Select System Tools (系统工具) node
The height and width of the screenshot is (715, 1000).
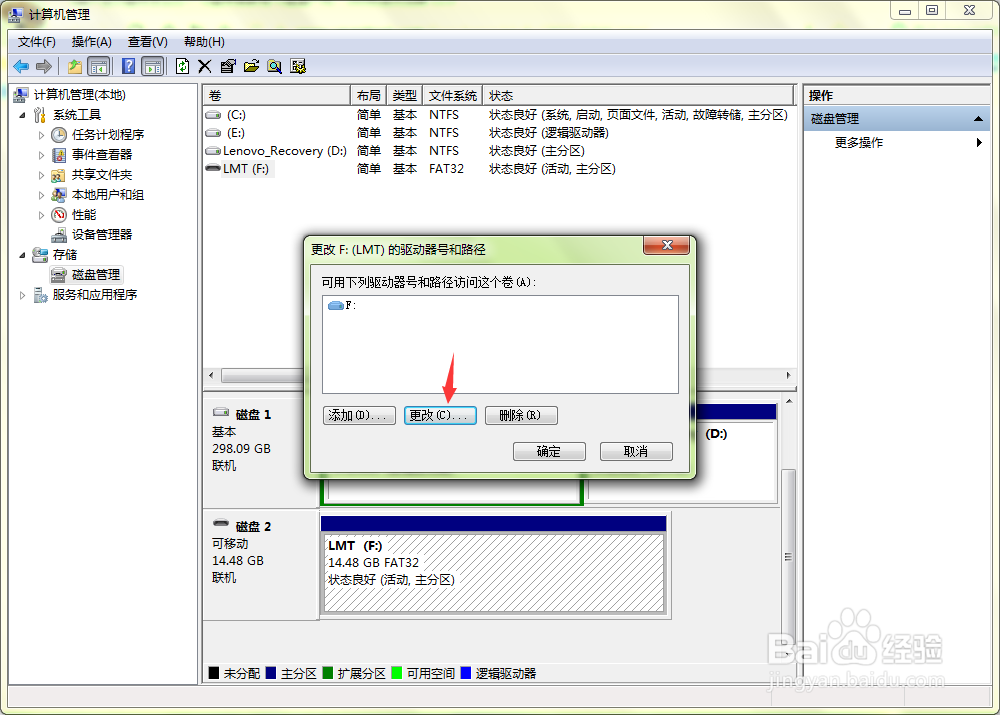tap(77, 115)
